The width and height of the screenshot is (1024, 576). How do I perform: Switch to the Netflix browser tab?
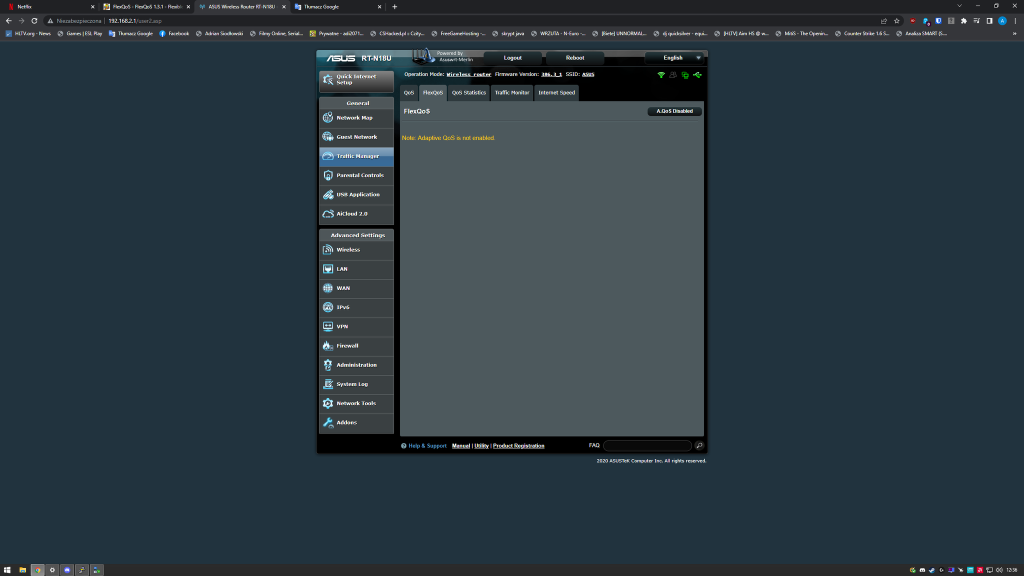coord(49,7)
